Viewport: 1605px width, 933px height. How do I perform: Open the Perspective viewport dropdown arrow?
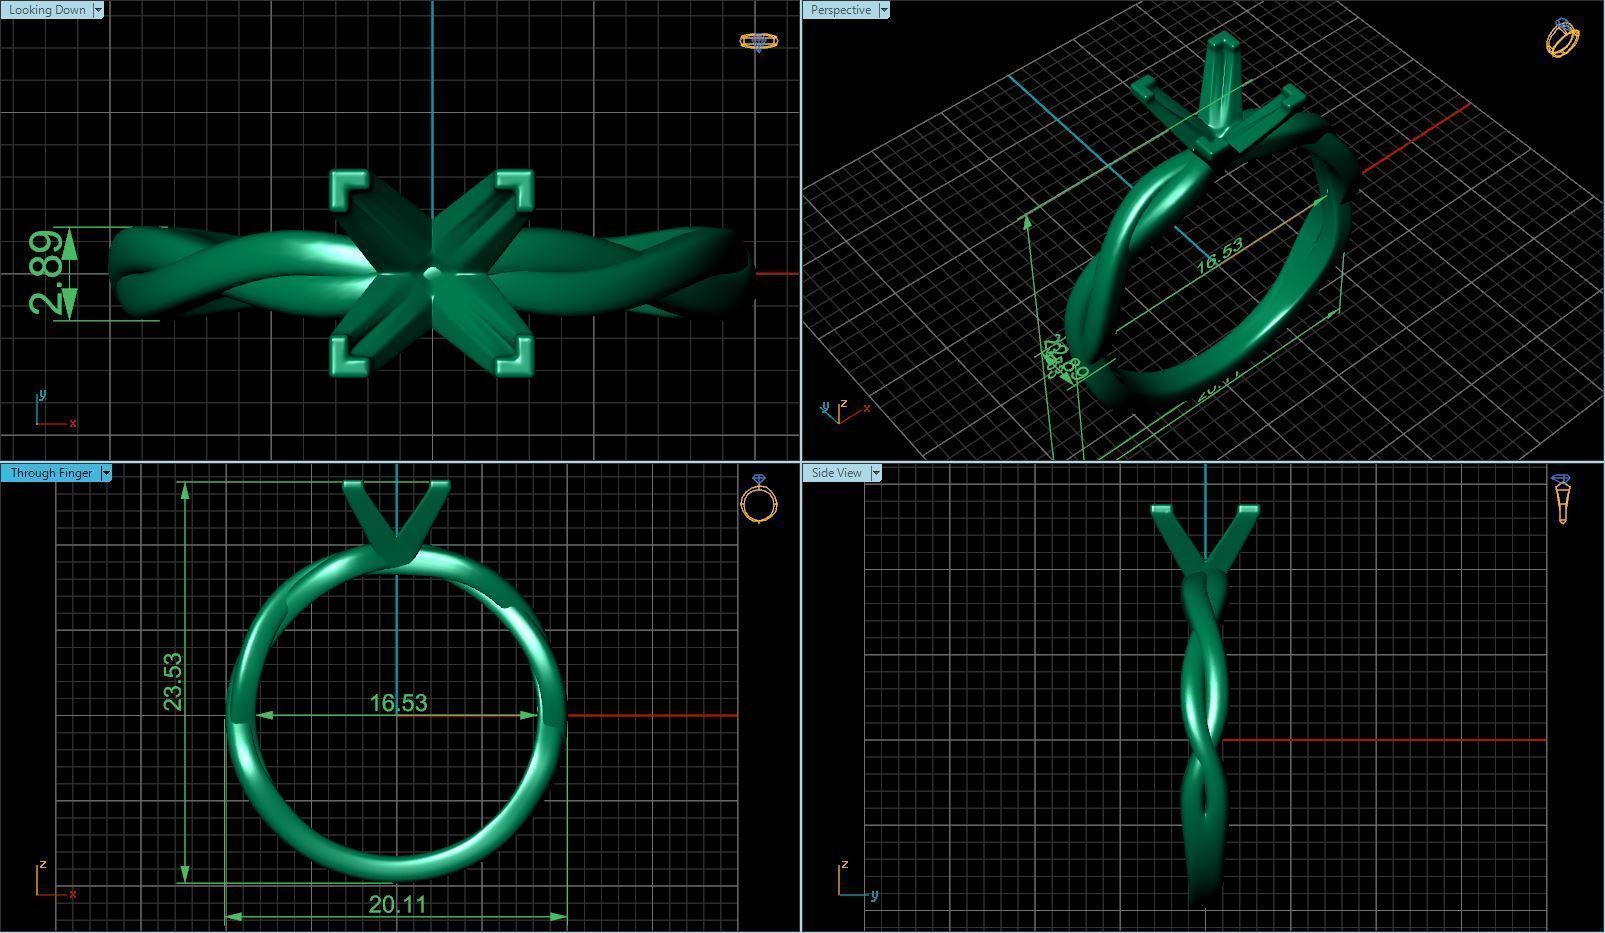click(884, 10)
